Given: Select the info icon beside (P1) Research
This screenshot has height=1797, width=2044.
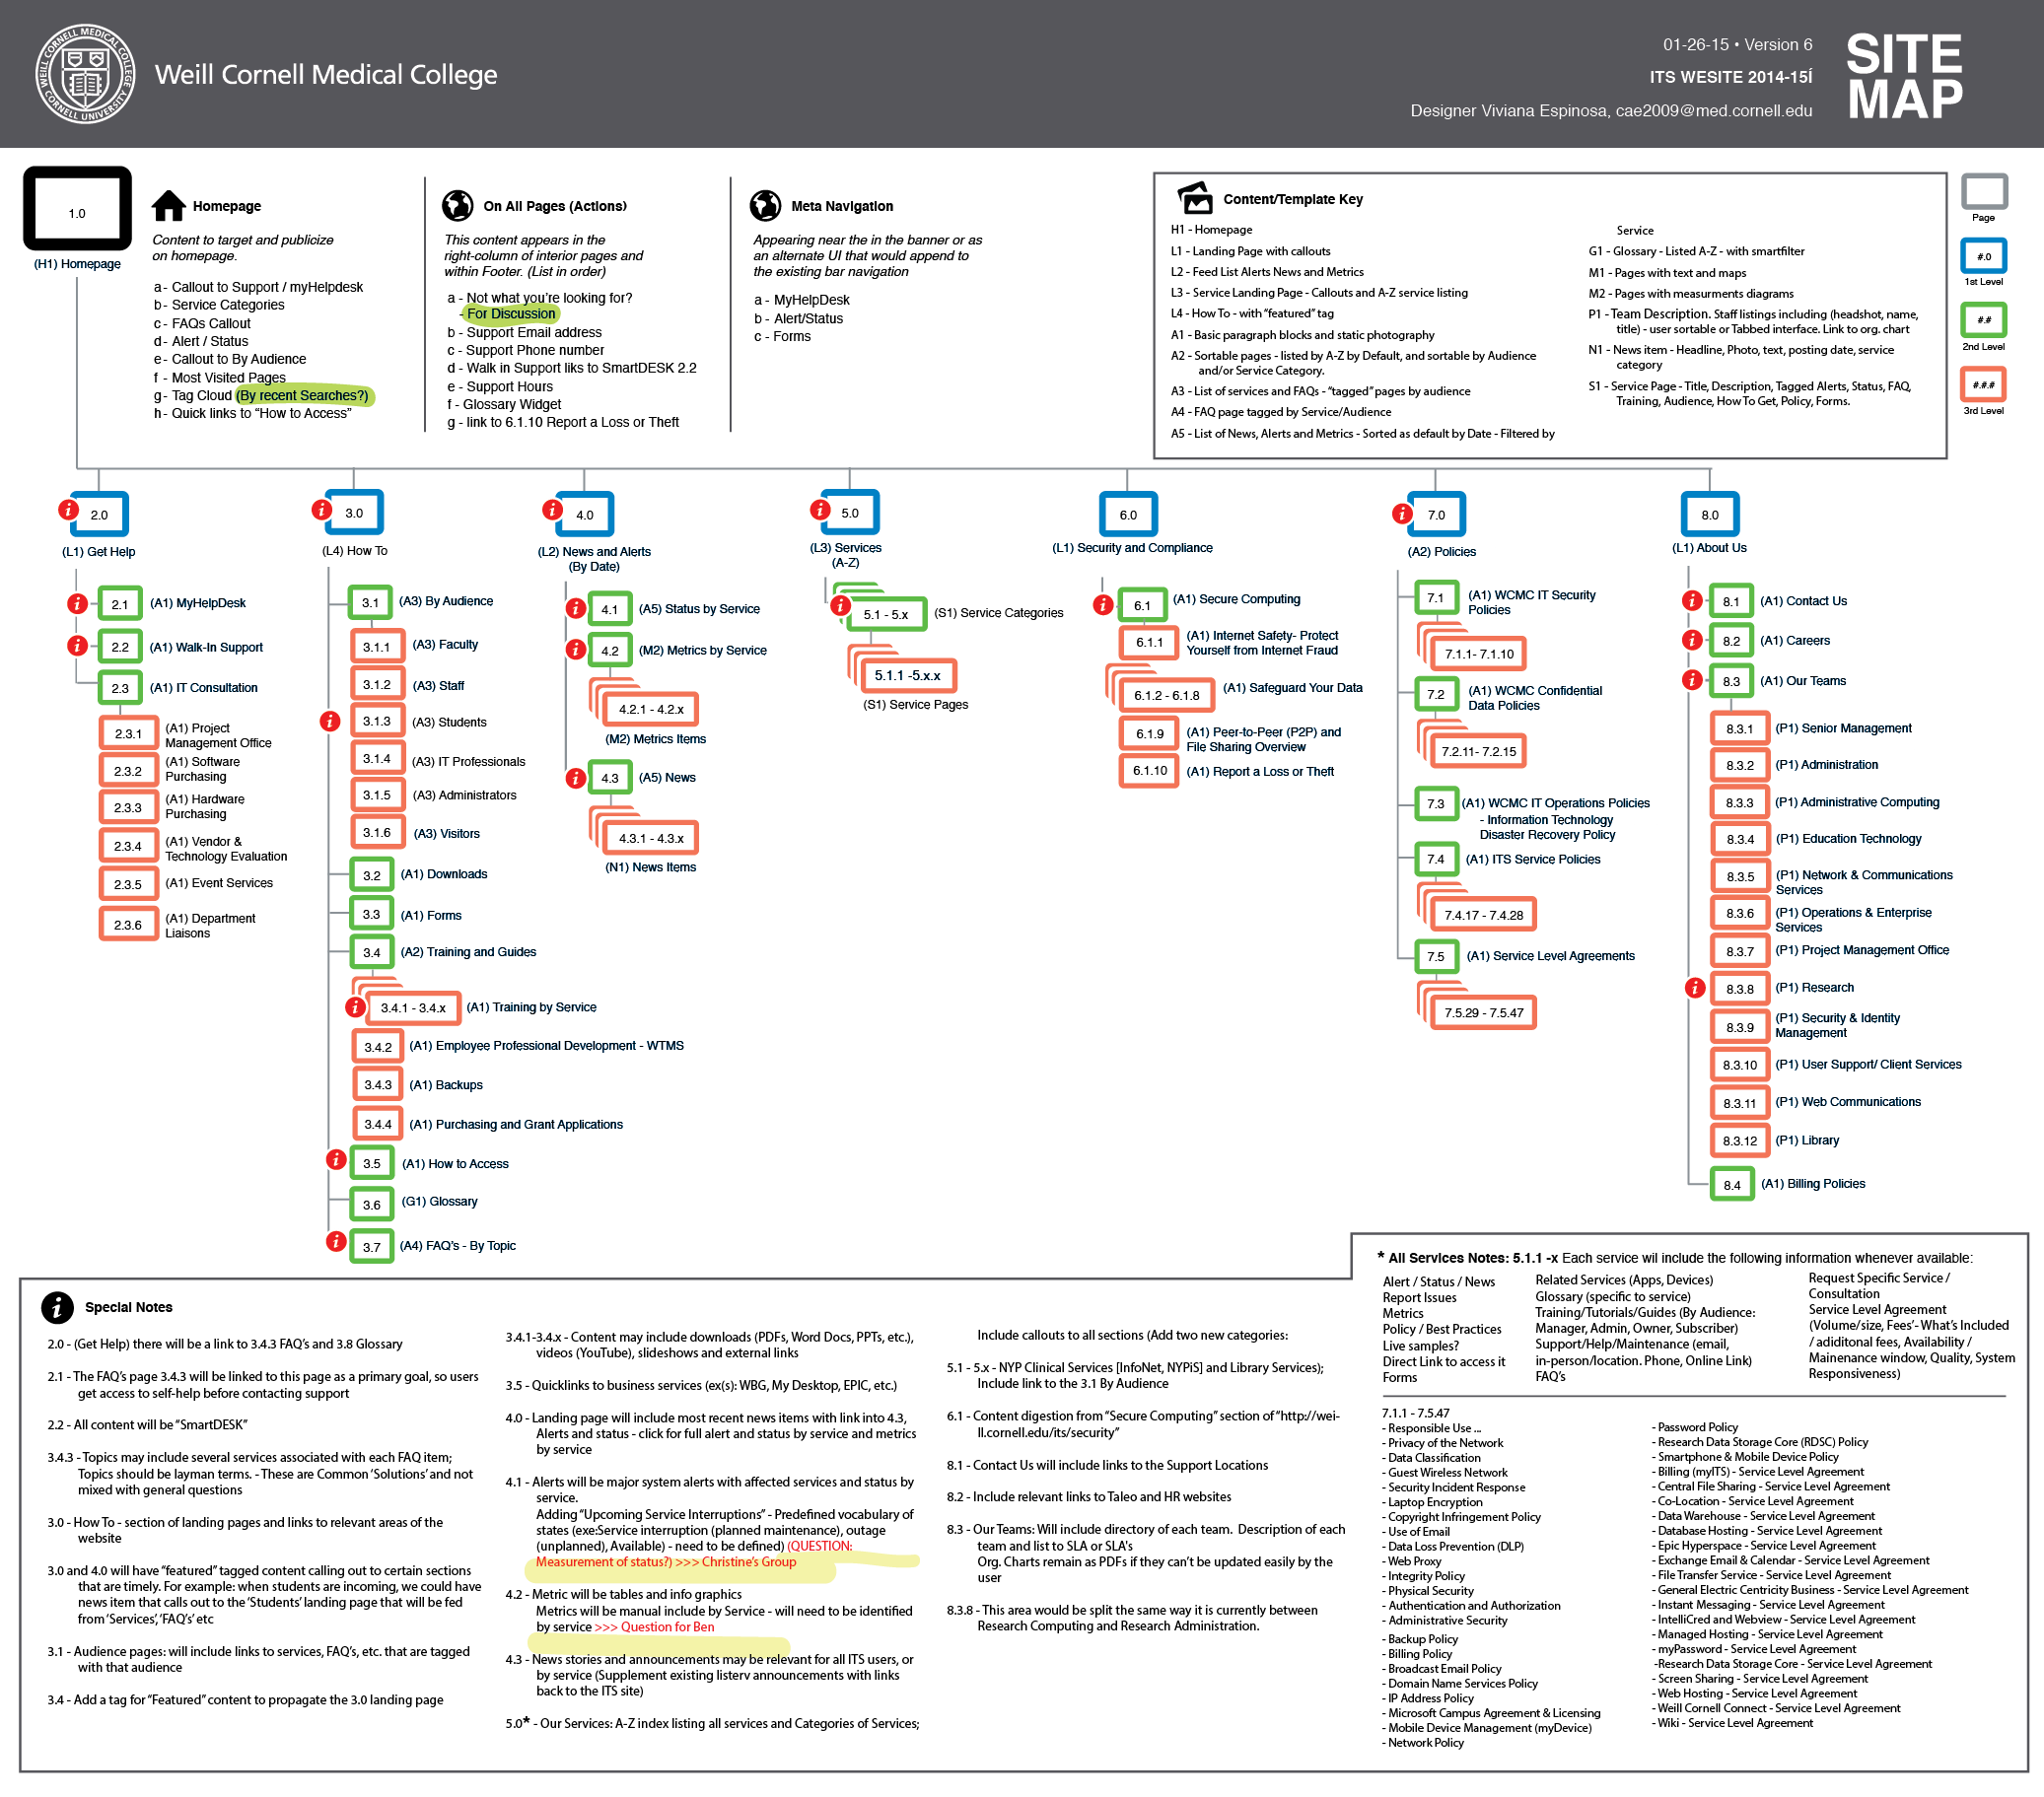Looking at the screenshot, I should pyautogui.click(x=1694, y=988).
